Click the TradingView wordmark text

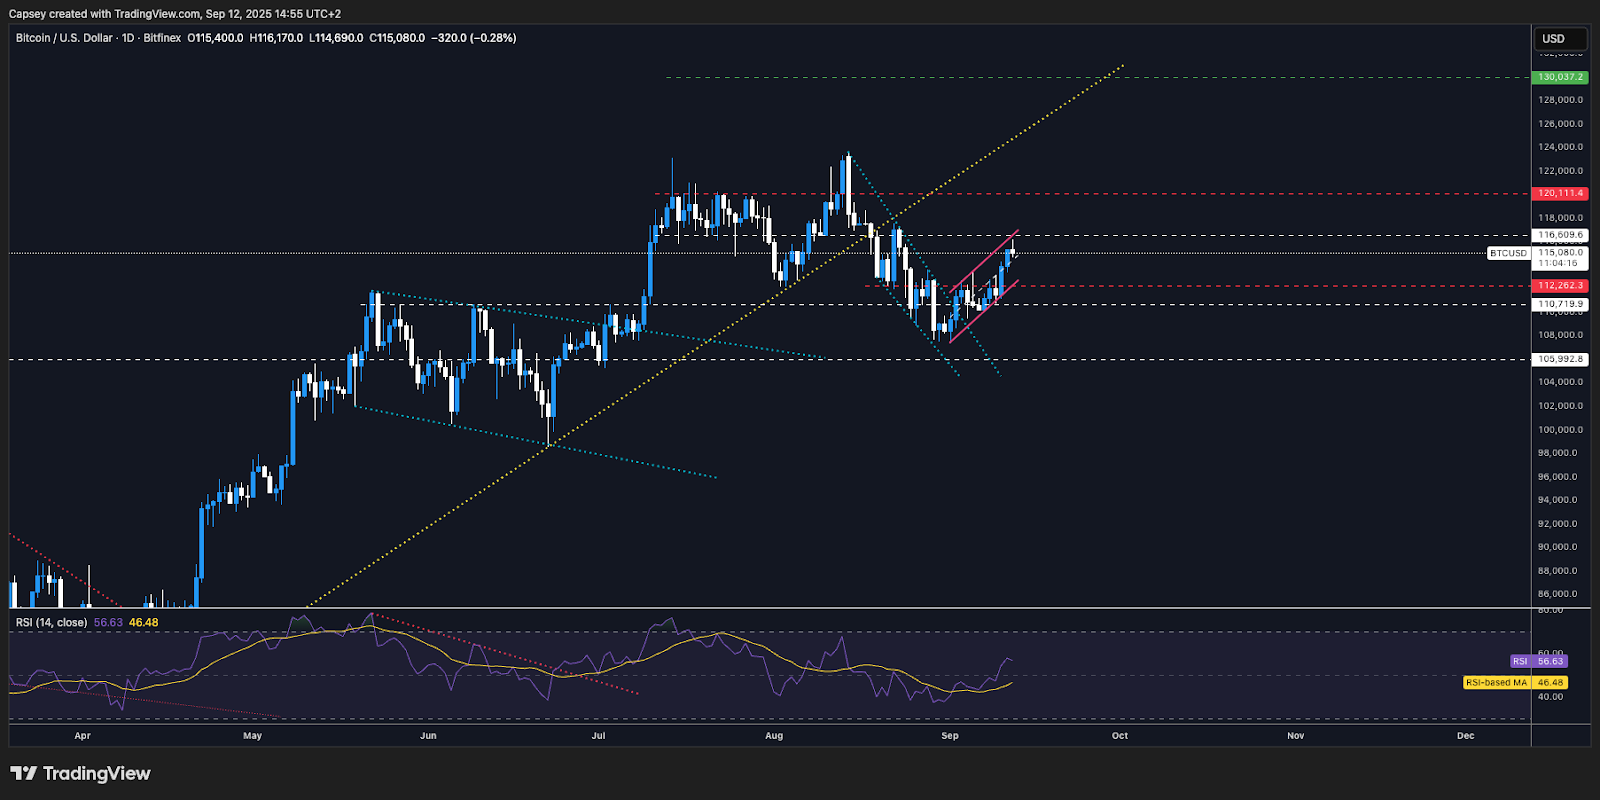click(x=97, y=773)
